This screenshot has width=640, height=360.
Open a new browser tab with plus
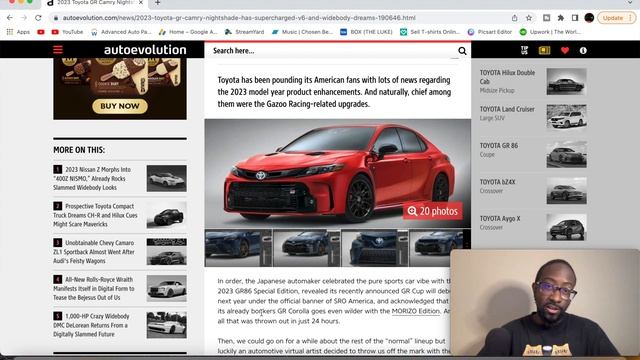pos(158,3)
